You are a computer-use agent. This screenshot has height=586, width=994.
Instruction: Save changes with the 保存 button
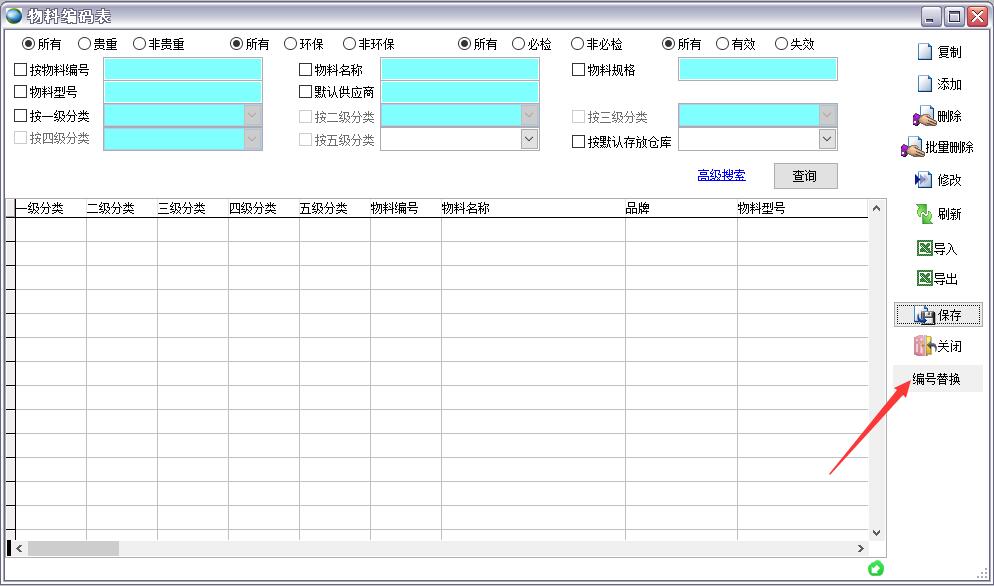(937, 315)
